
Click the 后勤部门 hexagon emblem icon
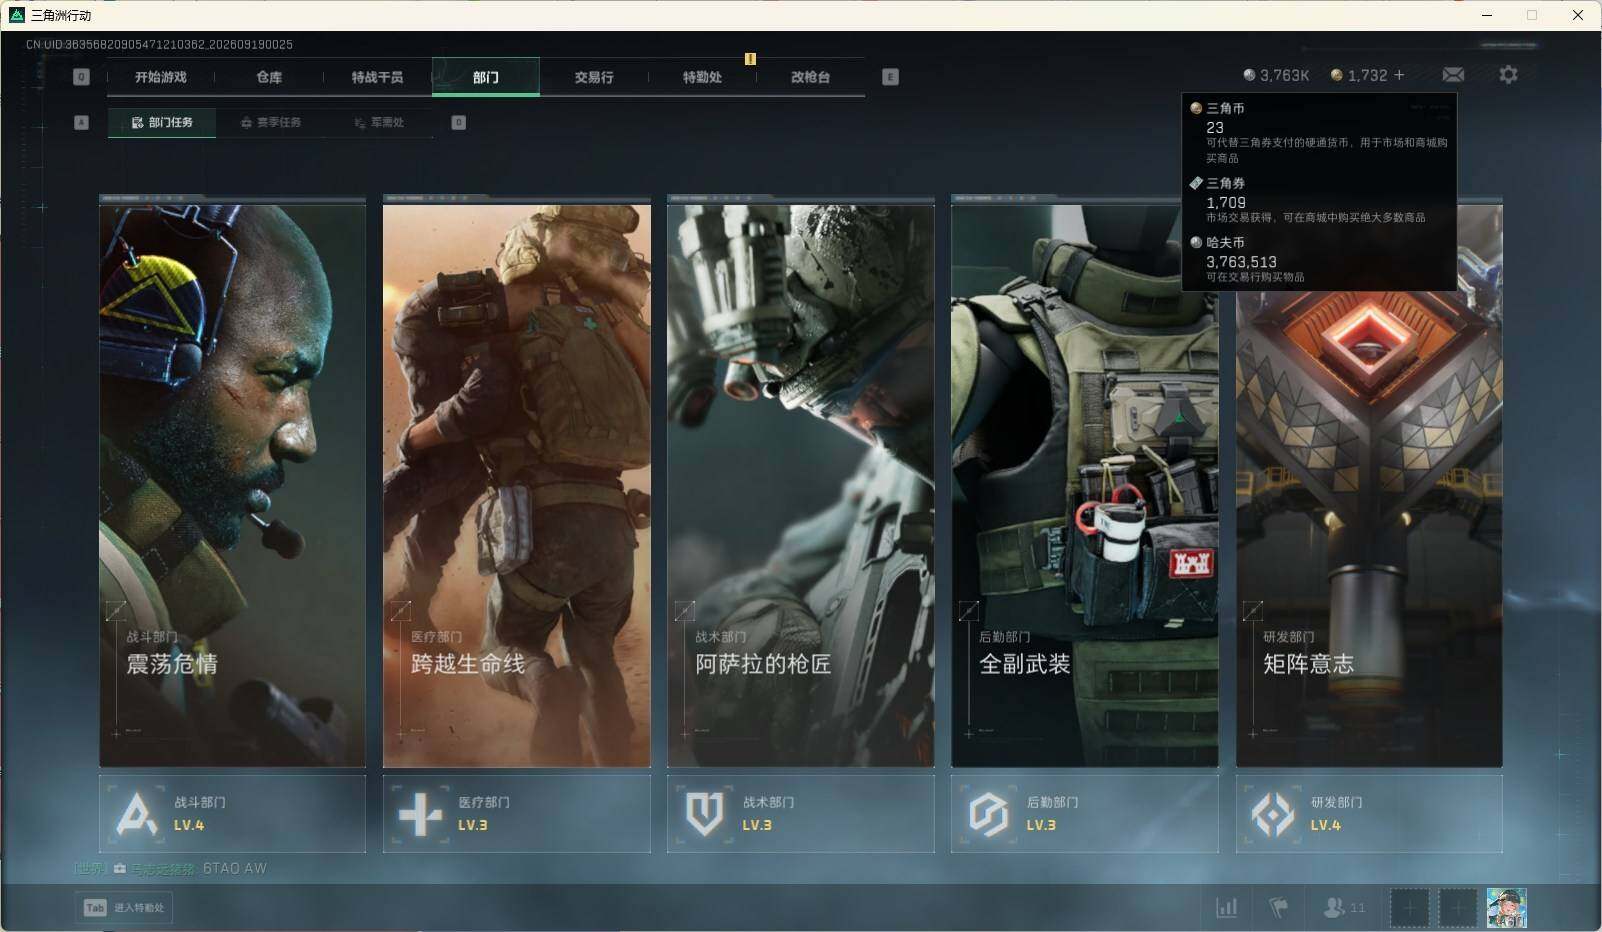point(988,814)
